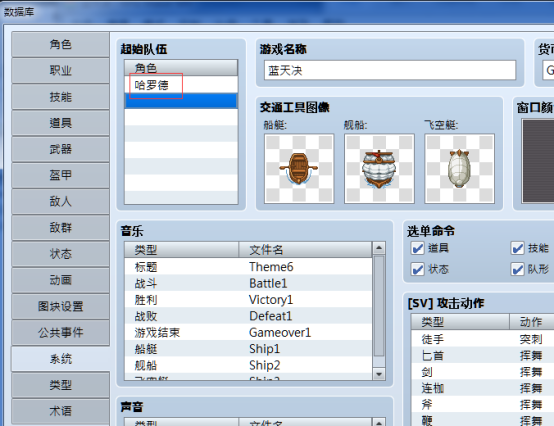
Task: Switch to the 术语 tab
Action: [x=60, y=411]
